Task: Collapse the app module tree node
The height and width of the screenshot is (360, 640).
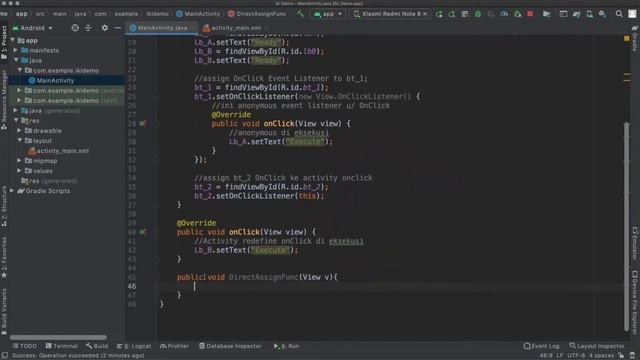Action: (x=13, y=40)
